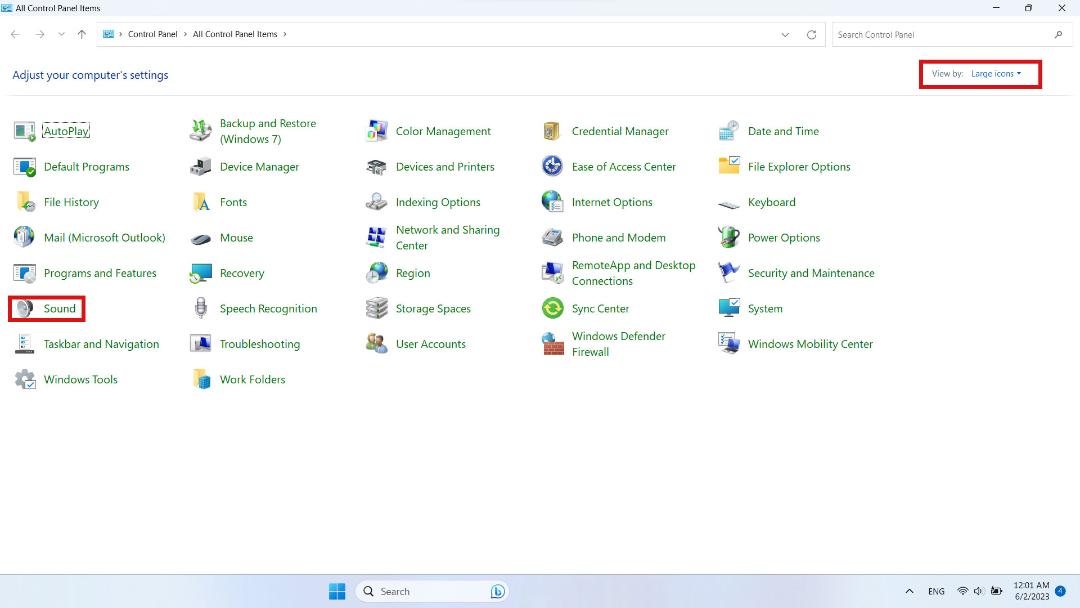1080x608 pixels.
Task: Open RemoteApp and Desktop Connections link
Action: tap(634, 273)
